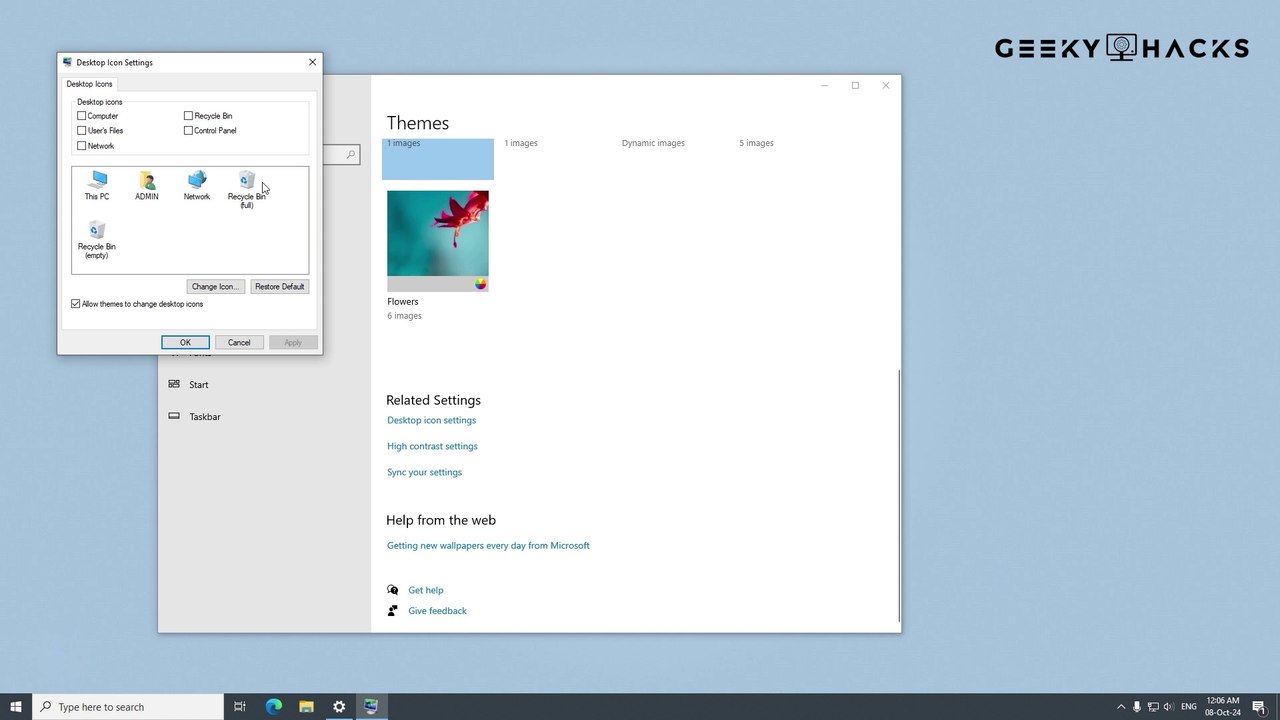Enable the Control Panel checkbox

pyautogui.click(x=188, y=130)
